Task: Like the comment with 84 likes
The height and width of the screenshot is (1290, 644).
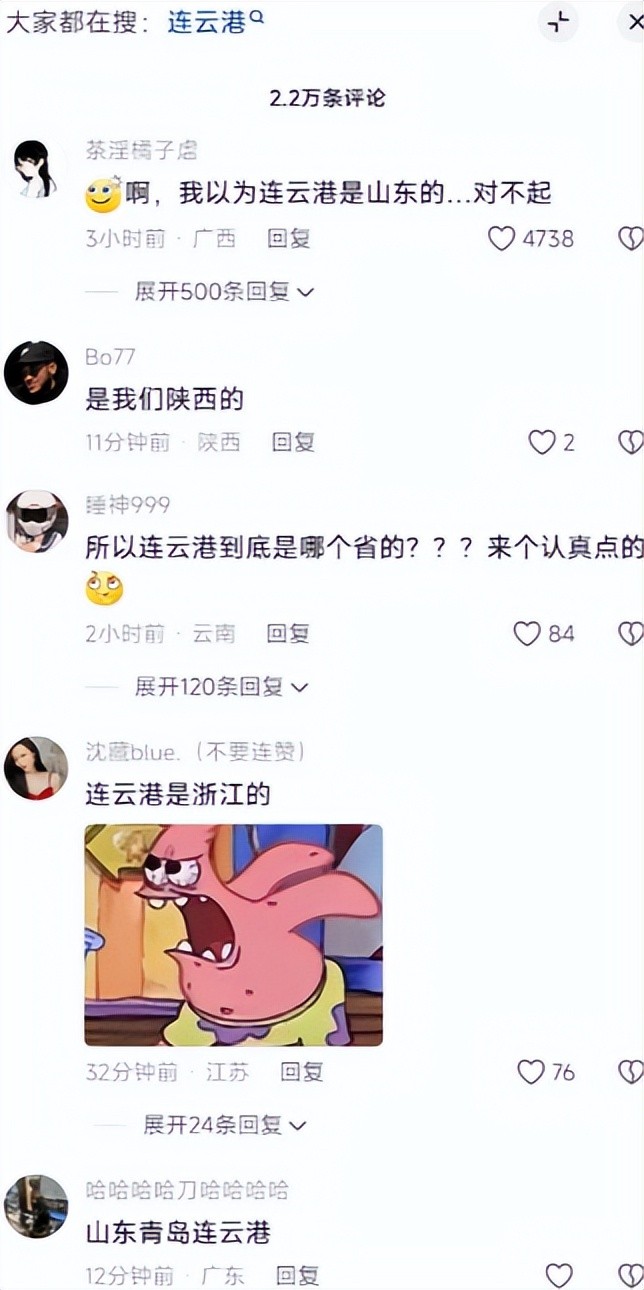Action: coord(527,633)
